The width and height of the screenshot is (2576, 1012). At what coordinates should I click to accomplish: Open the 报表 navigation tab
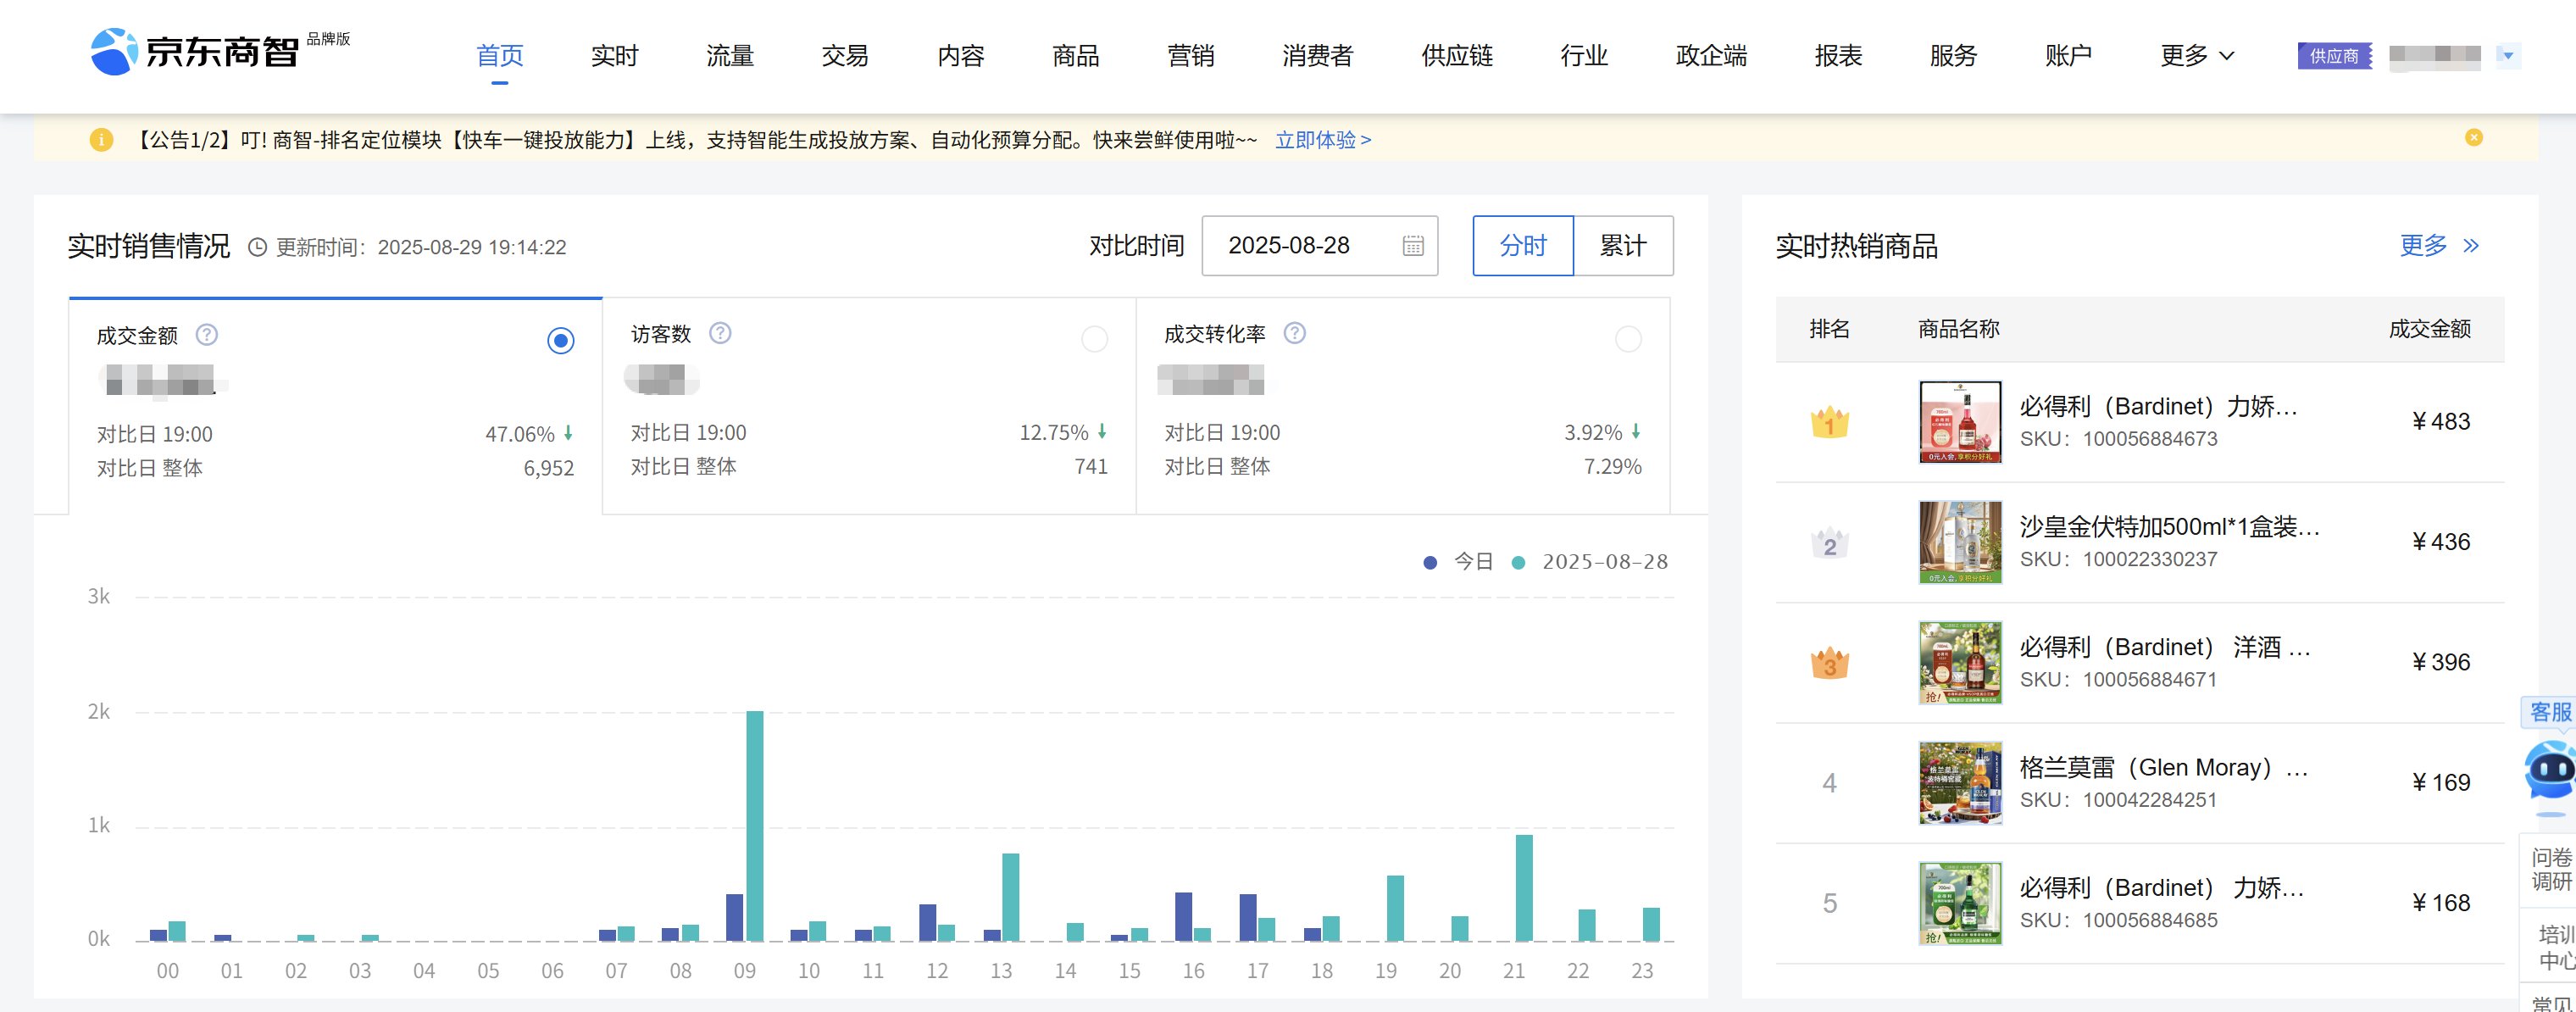[1838, 56]
